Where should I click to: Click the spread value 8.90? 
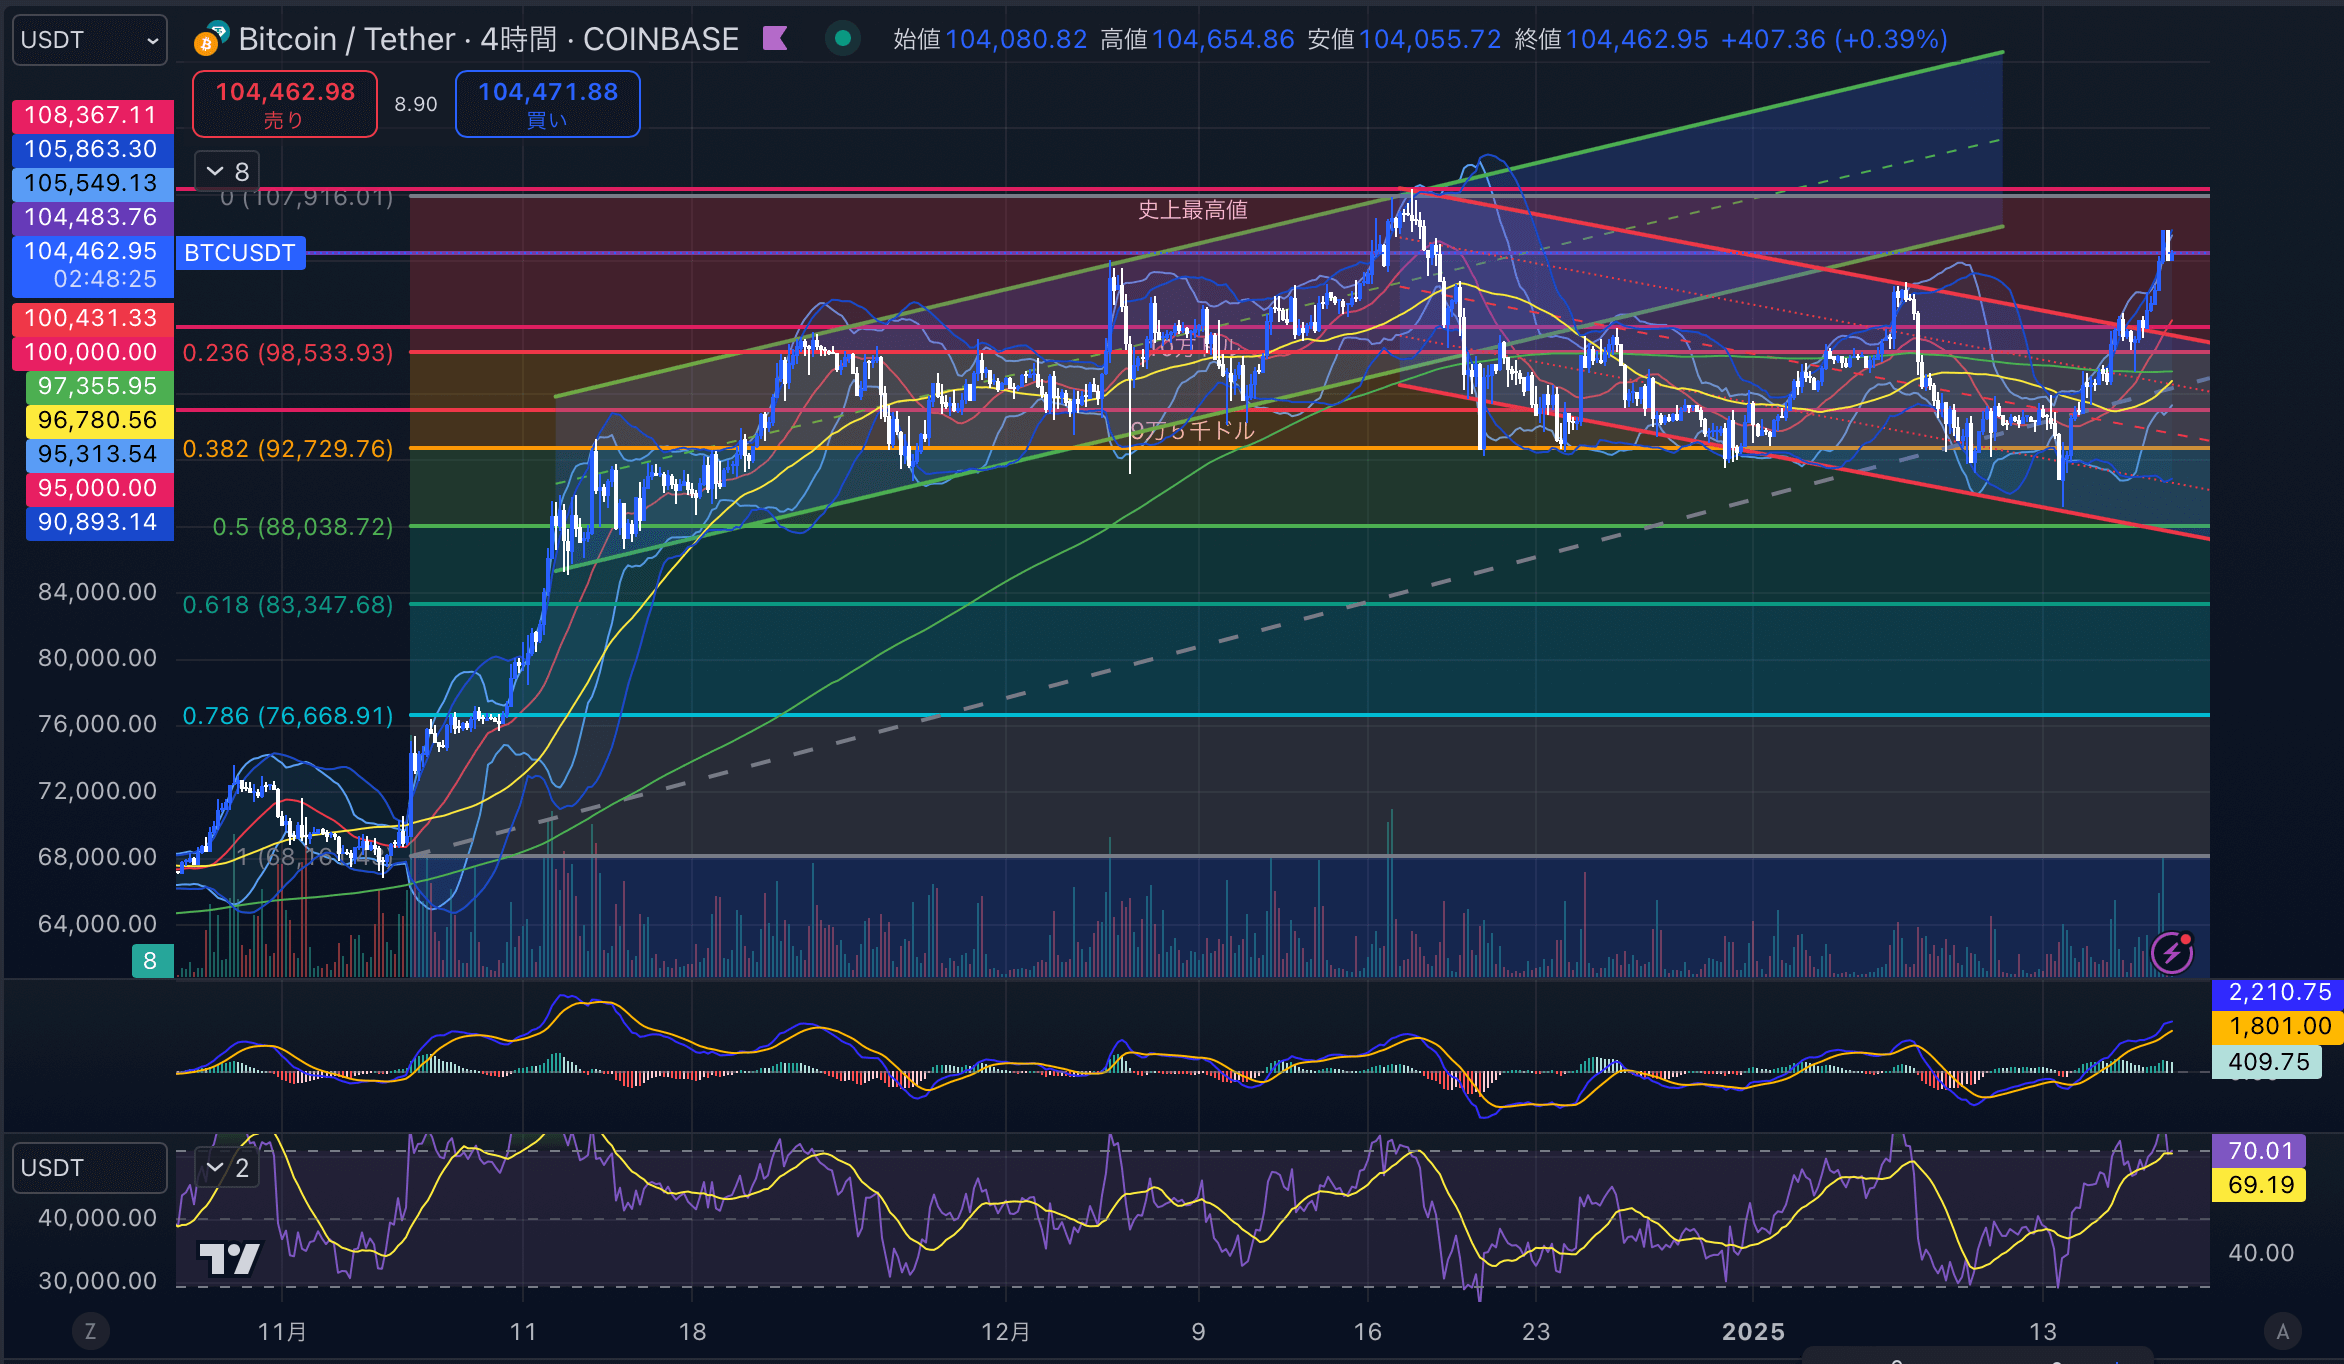[416, 104]
